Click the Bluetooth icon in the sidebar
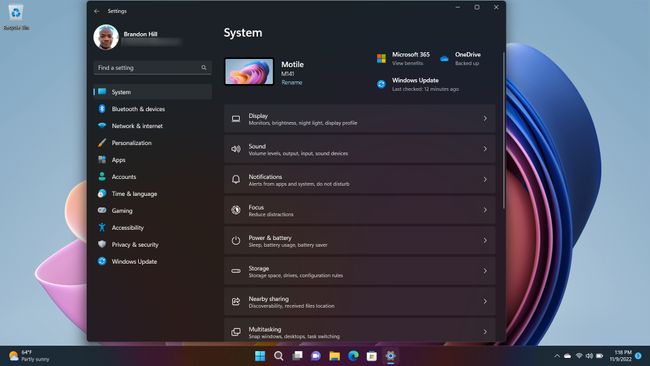This screenshot has height=366, width=650. (x=102, y=109)
